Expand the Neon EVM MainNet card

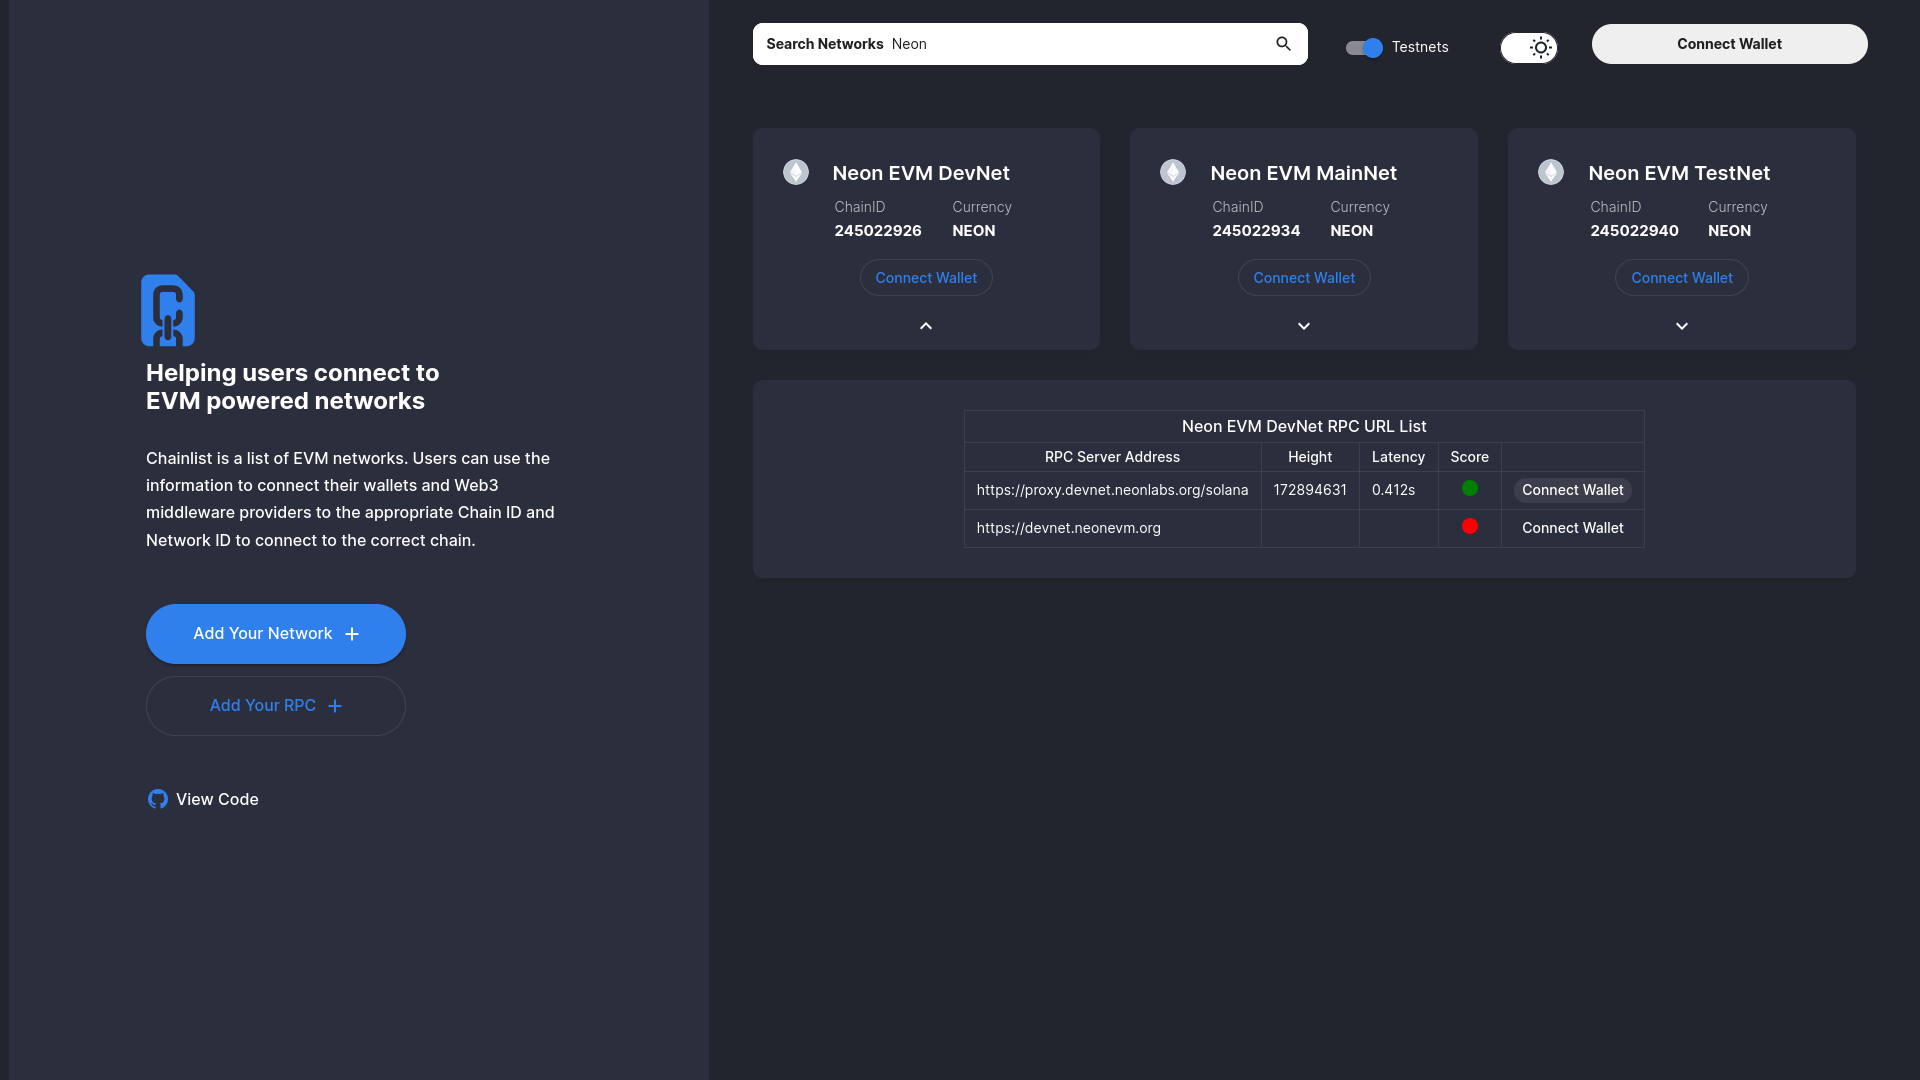pyautogui.click(x=1303, y=326)
